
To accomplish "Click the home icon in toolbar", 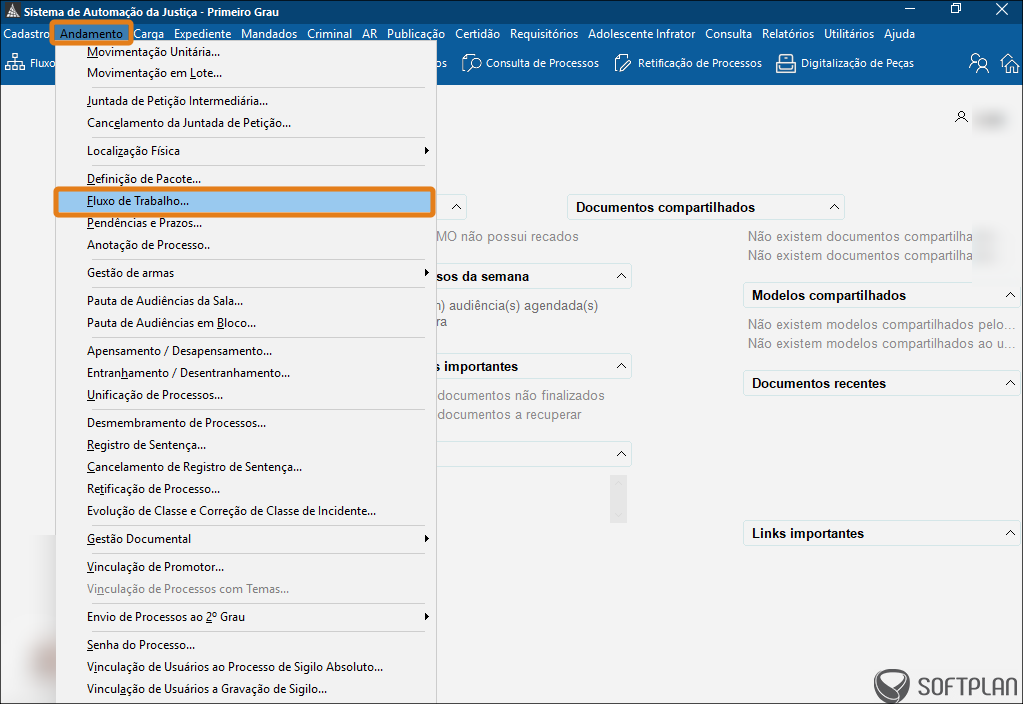I will point(1009,63).
